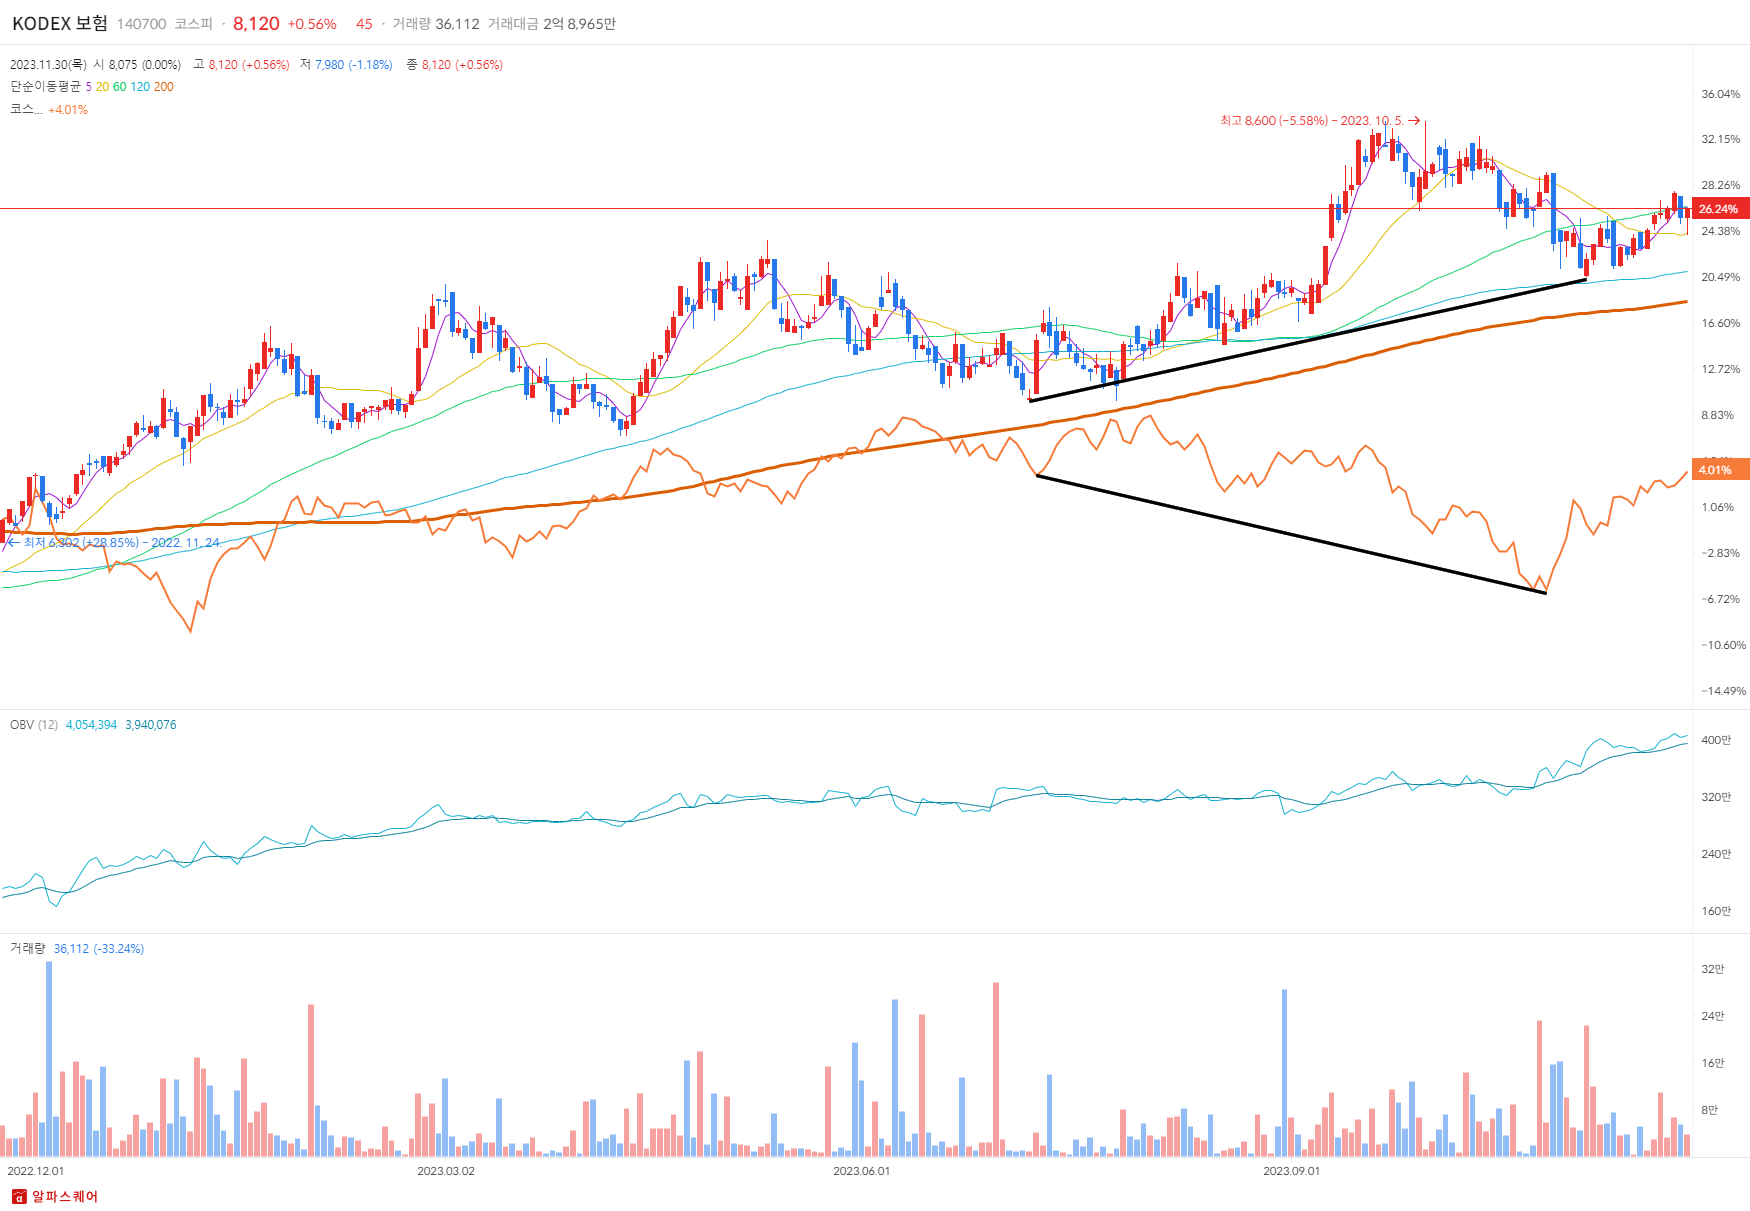Open the 알파스퀘어 watermark link text
The width and height of the screenshot is (1750, 1211).
tap(65, 1197)
